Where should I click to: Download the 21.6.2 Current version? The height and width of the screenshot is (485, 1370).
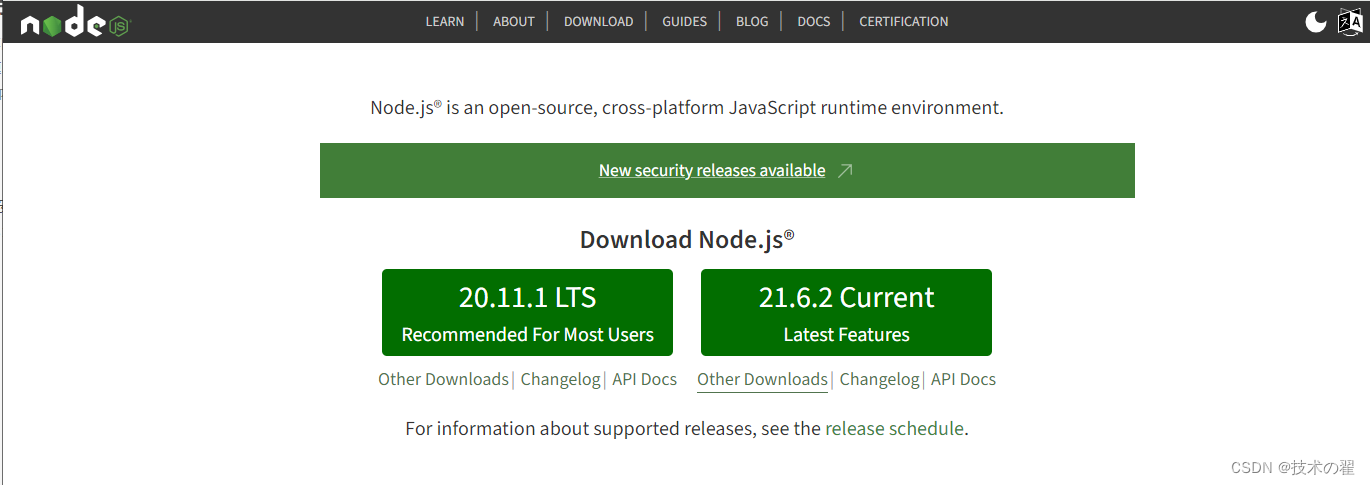846,312
